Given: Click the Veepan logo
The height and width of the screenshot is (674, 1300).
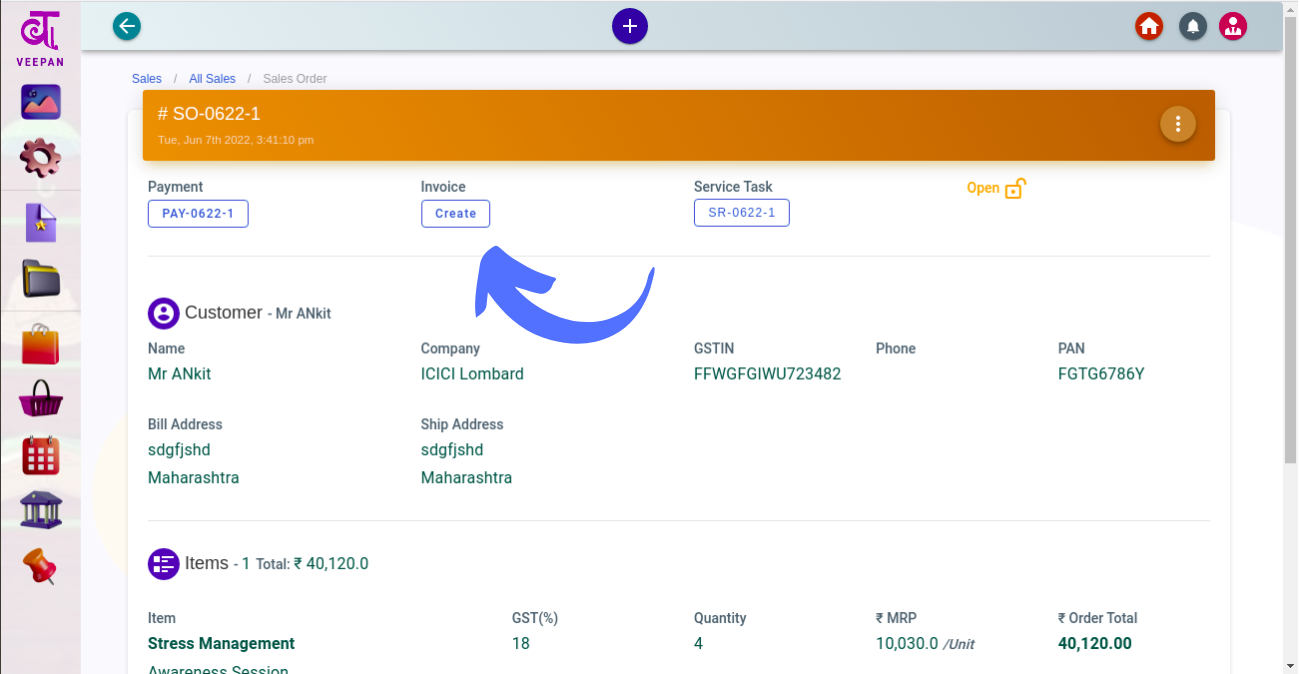Looking at the screenshot, I should pyautogui.click(x=40, y=38).
